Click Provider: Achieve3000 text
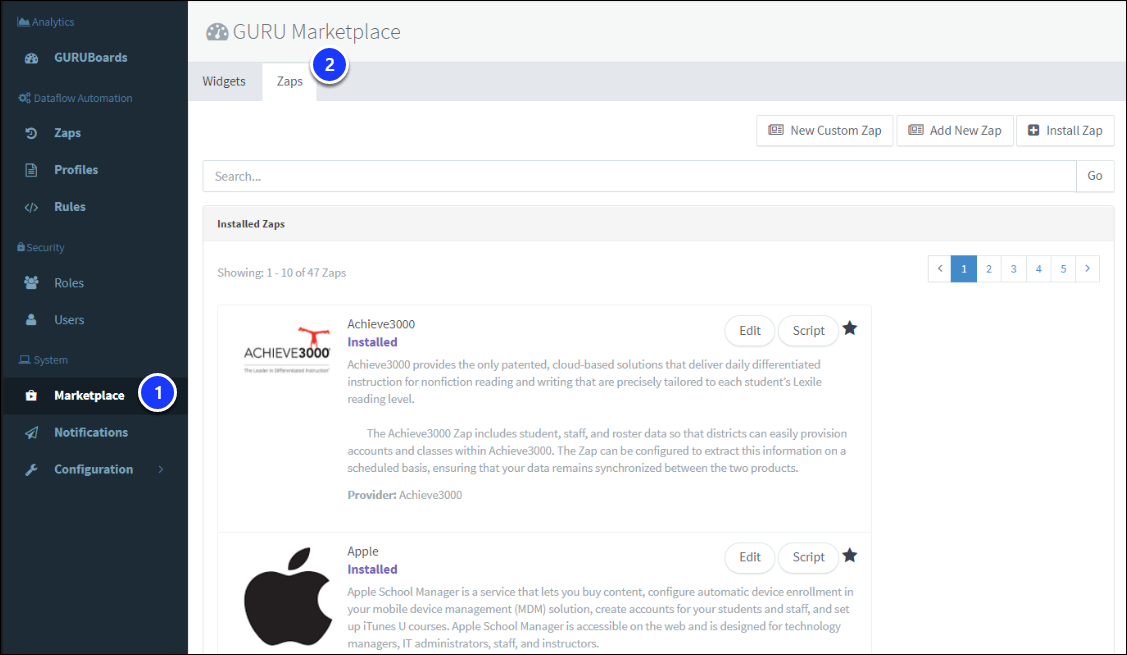 click(x=405, y=495)
